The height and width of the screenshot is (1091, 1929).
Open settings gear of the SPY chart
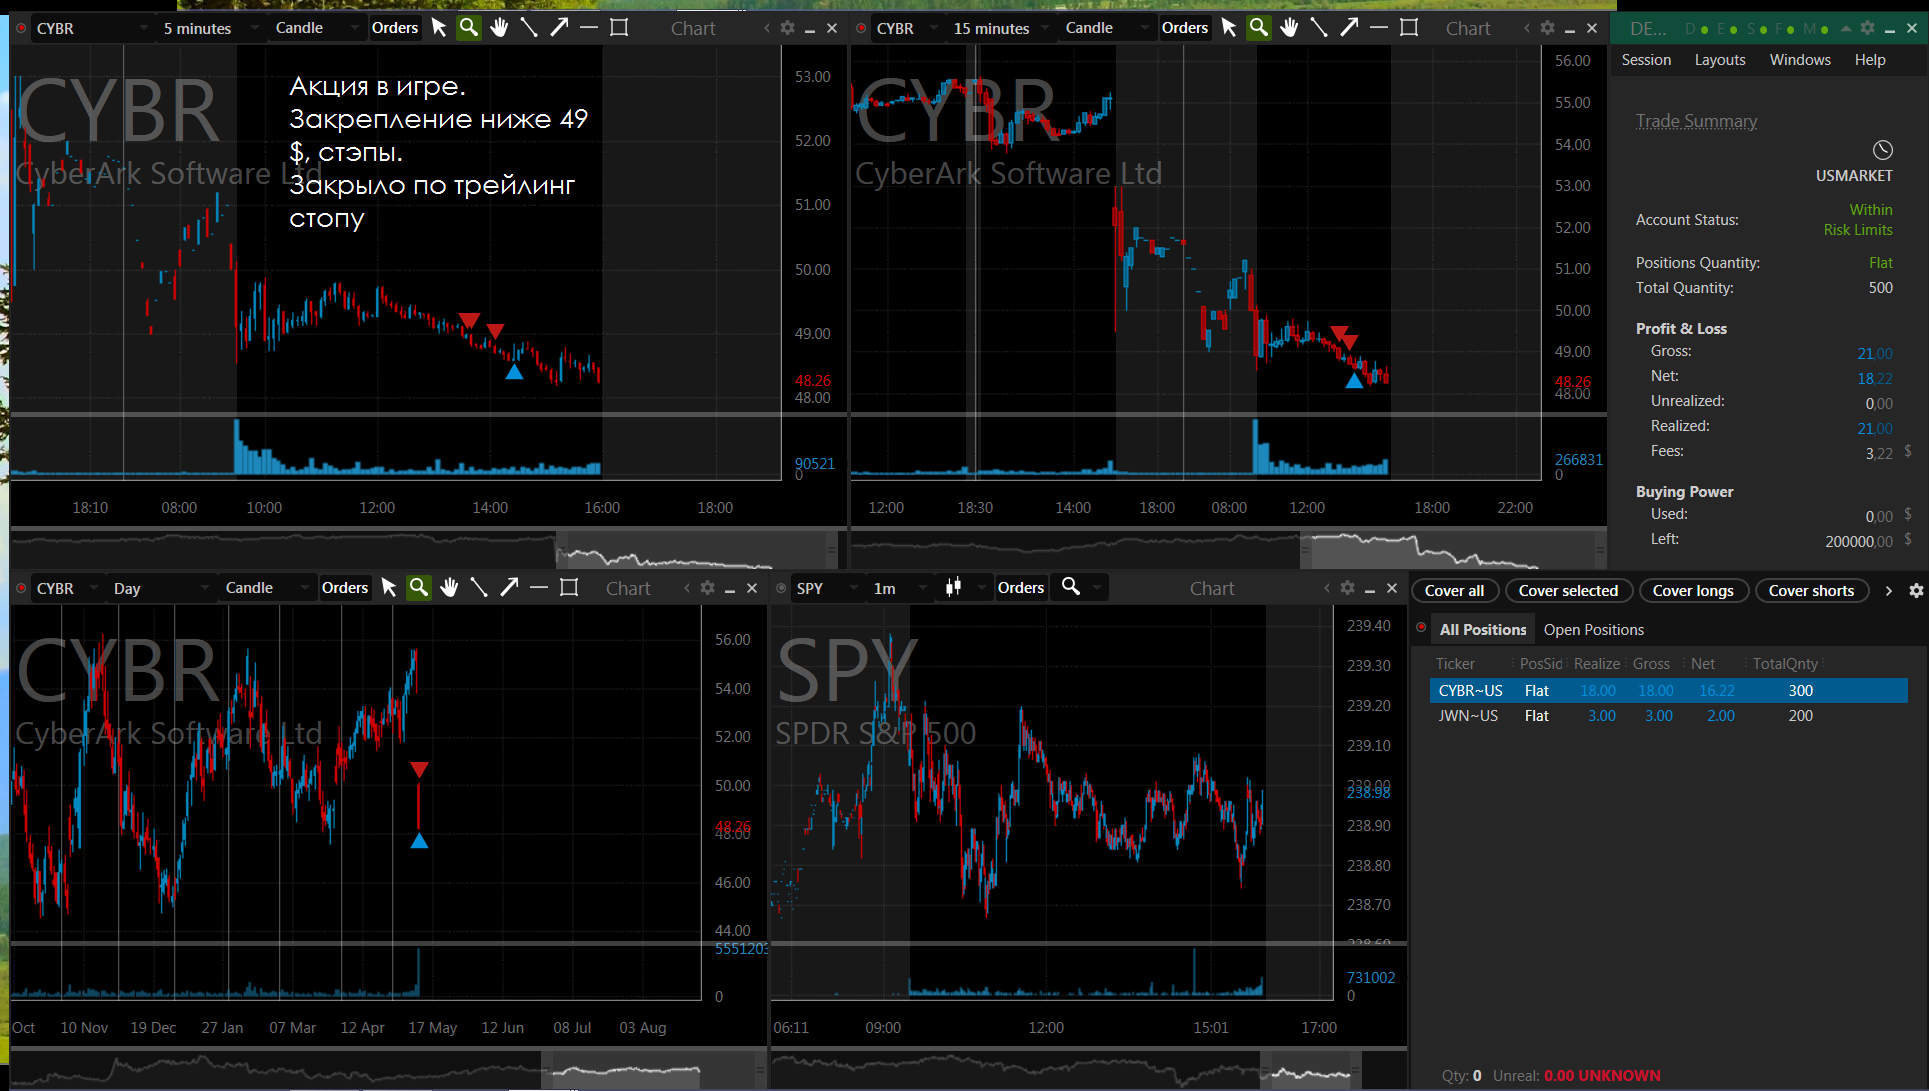(x=1348, y=588)
